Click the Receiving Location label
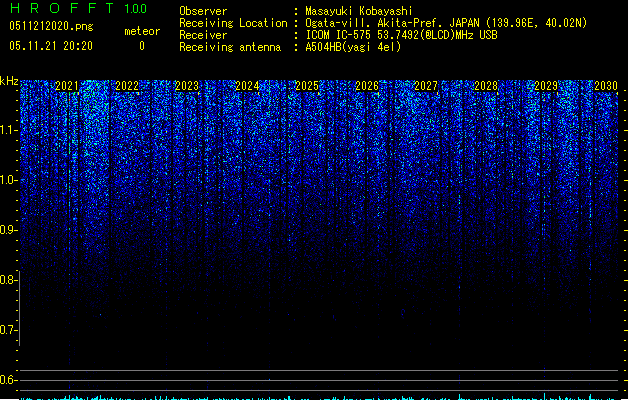The width and height of the screenshot is (629, 400). pos(233,23)
